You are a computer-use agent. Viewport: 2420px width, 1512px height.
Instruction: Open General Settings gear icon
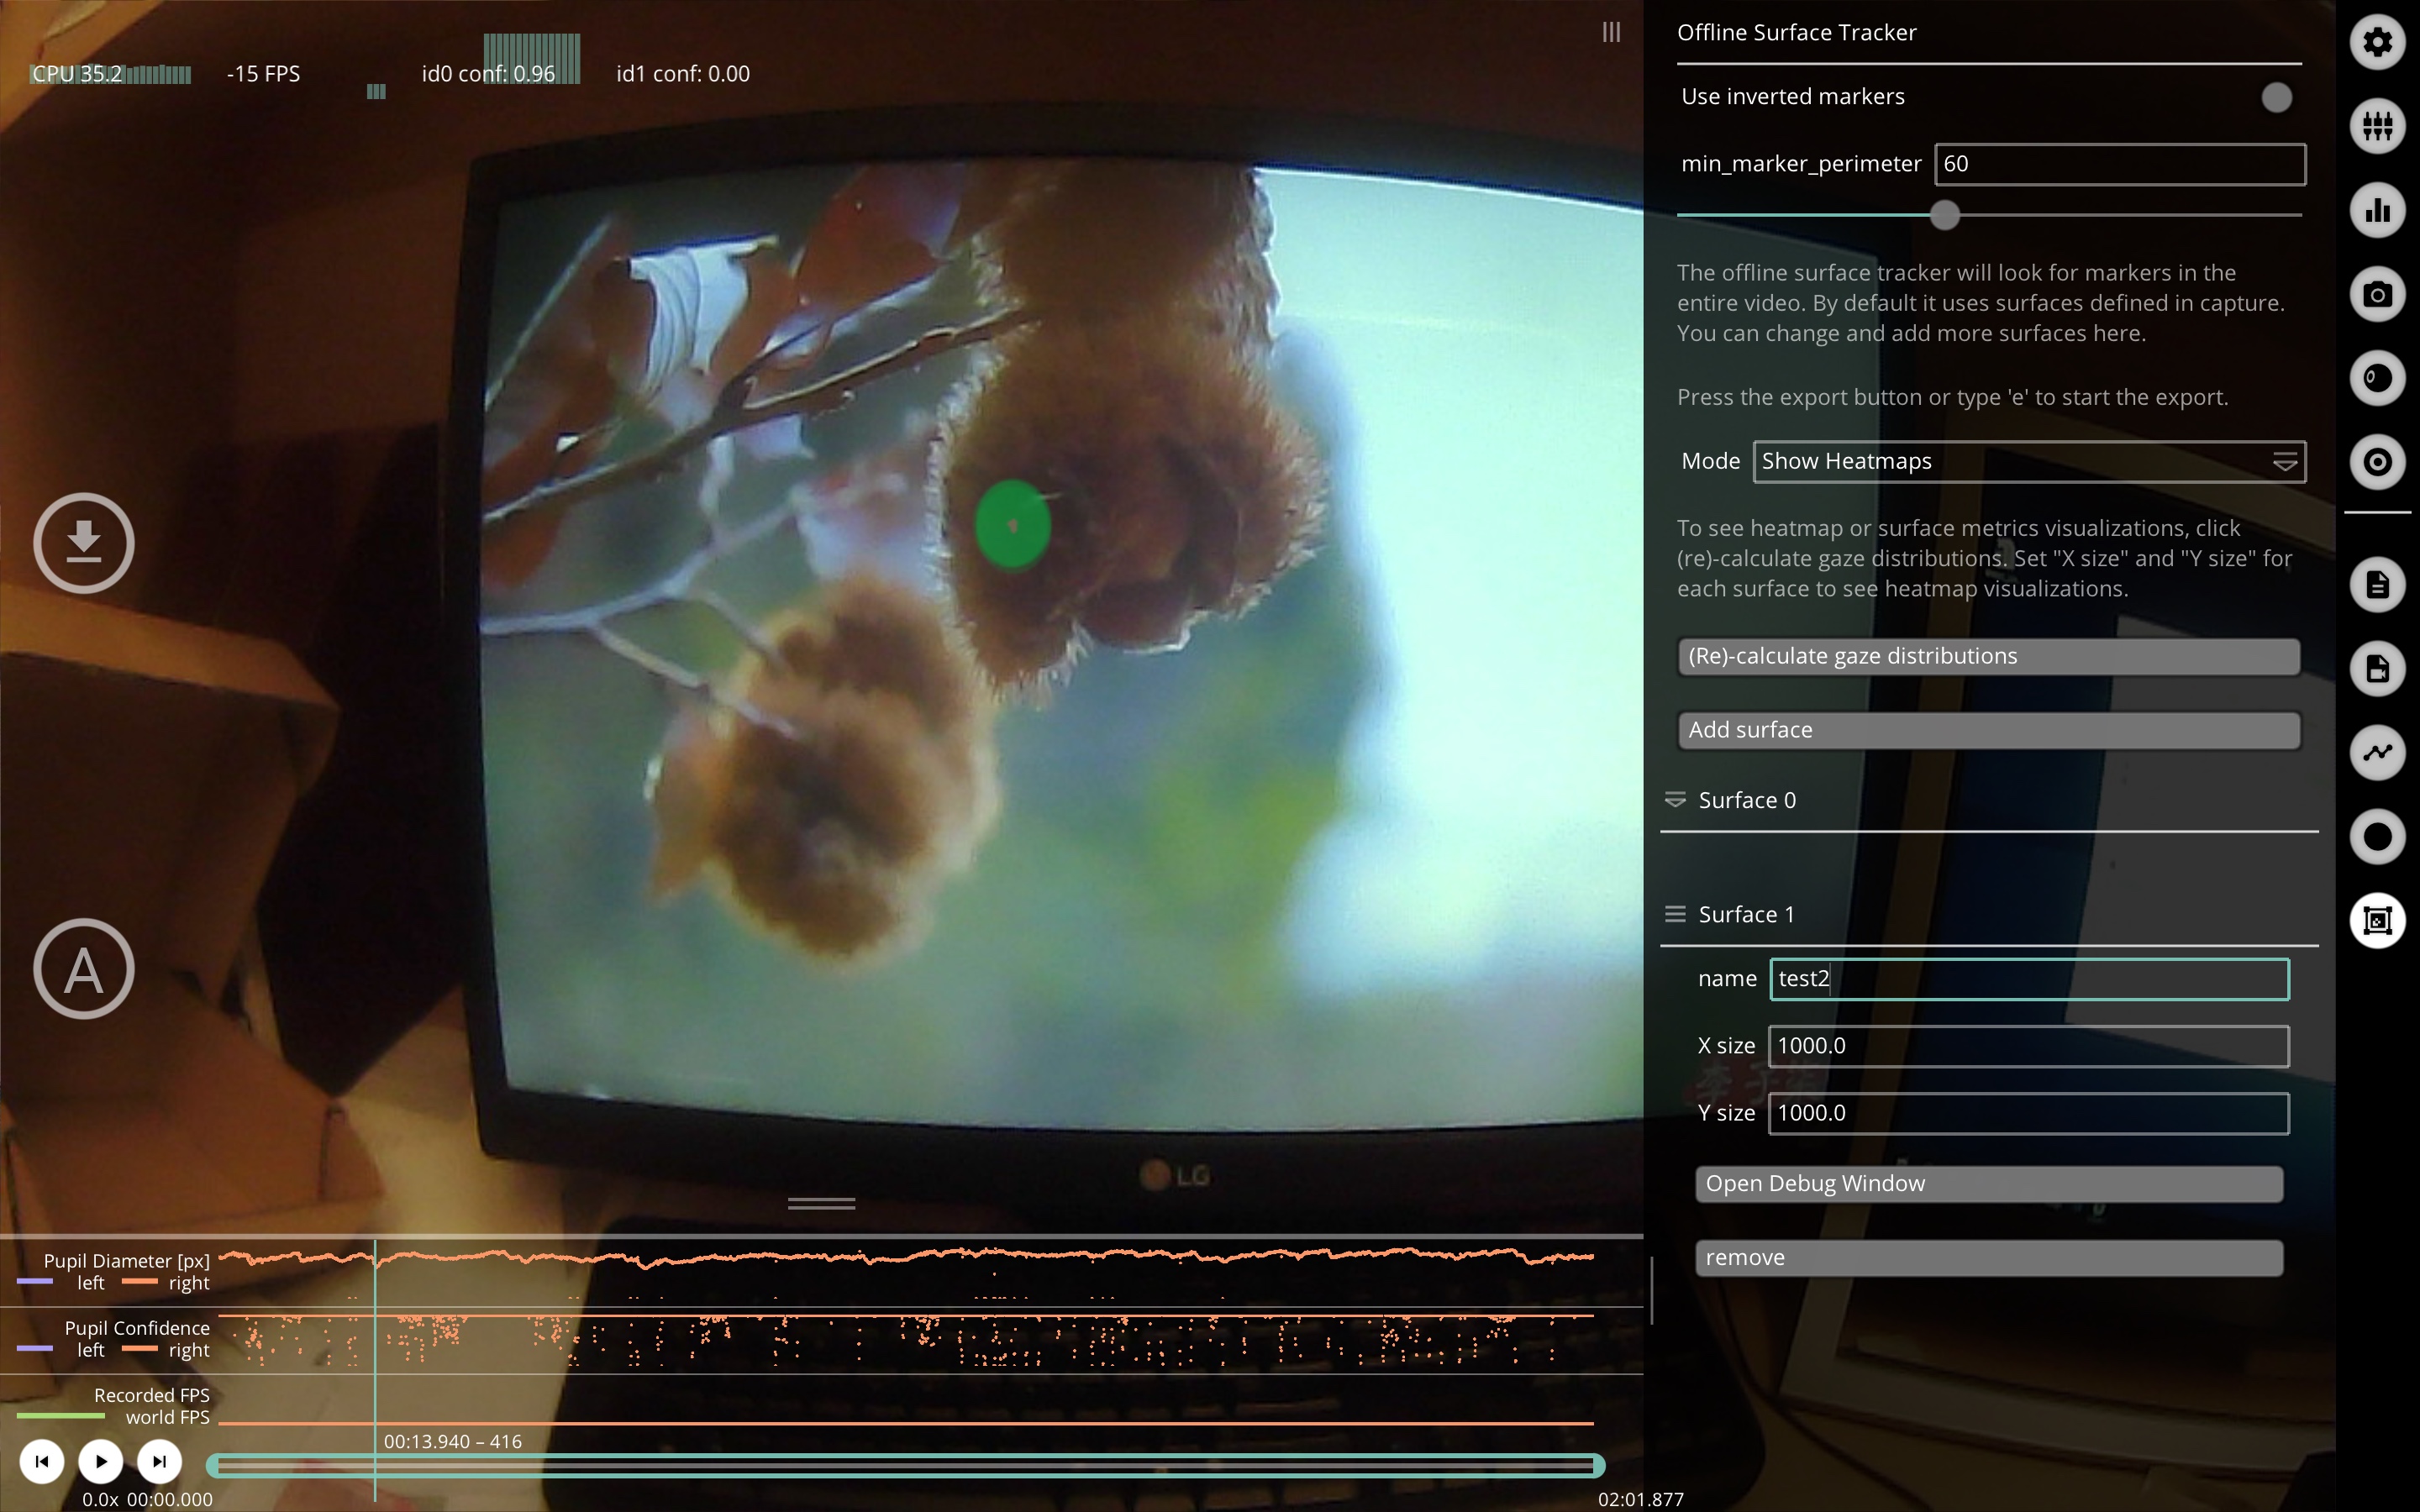point(2377,43)
